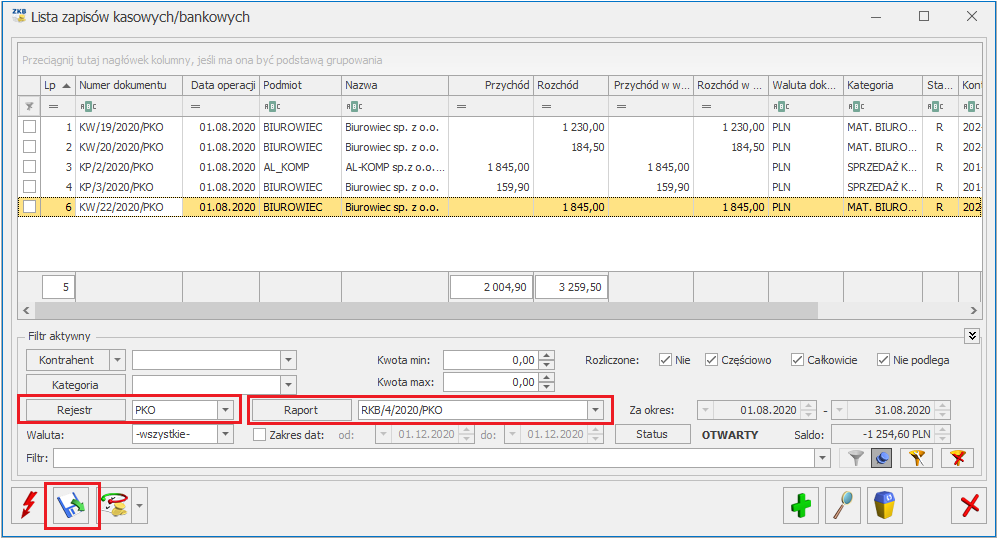Open the Kontrahent type dropdown arrow
Image resolution: width=997 pixels, height=538 pixels.
[118, 360]
